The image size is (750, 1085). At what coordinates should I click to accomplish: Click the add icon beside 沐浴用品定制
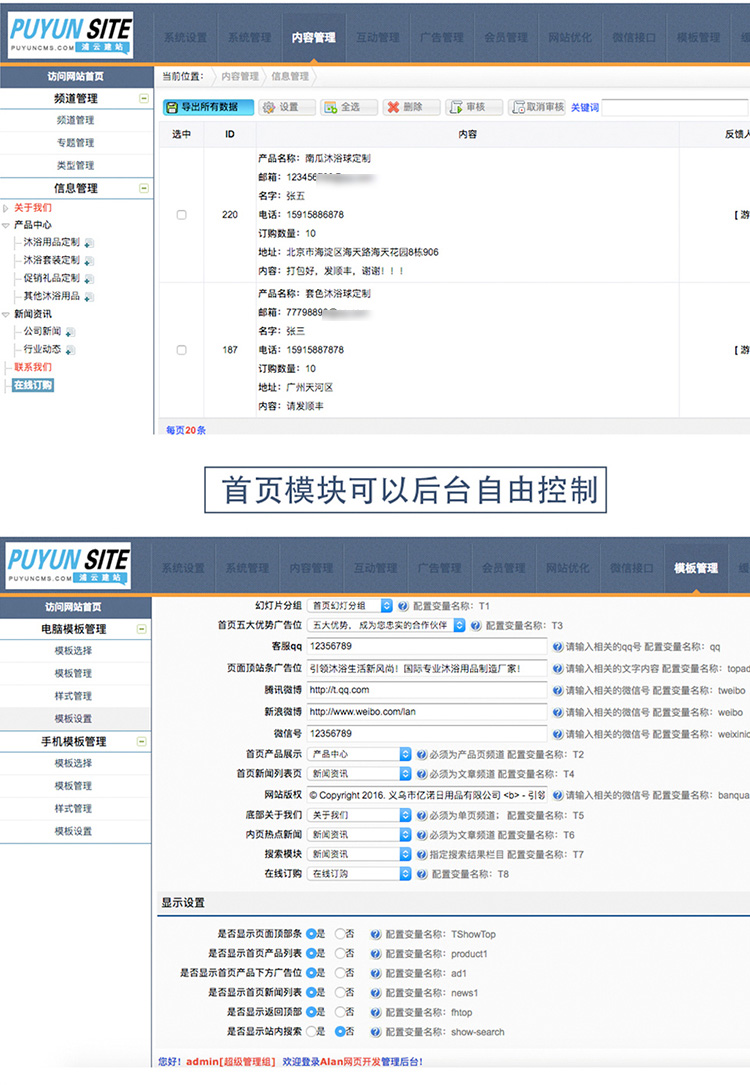pyautogui.click(x=89, y=242)
